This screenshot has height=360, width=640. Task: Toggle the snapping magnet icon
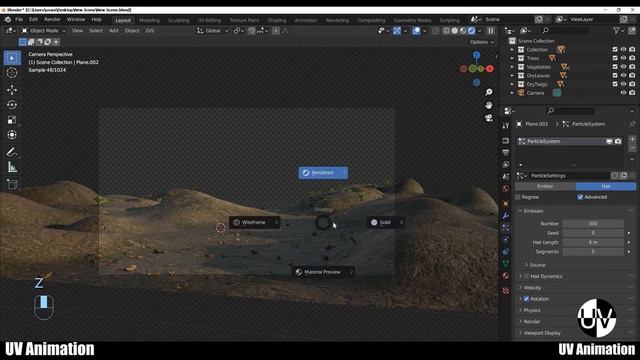[x=251, y=31]
